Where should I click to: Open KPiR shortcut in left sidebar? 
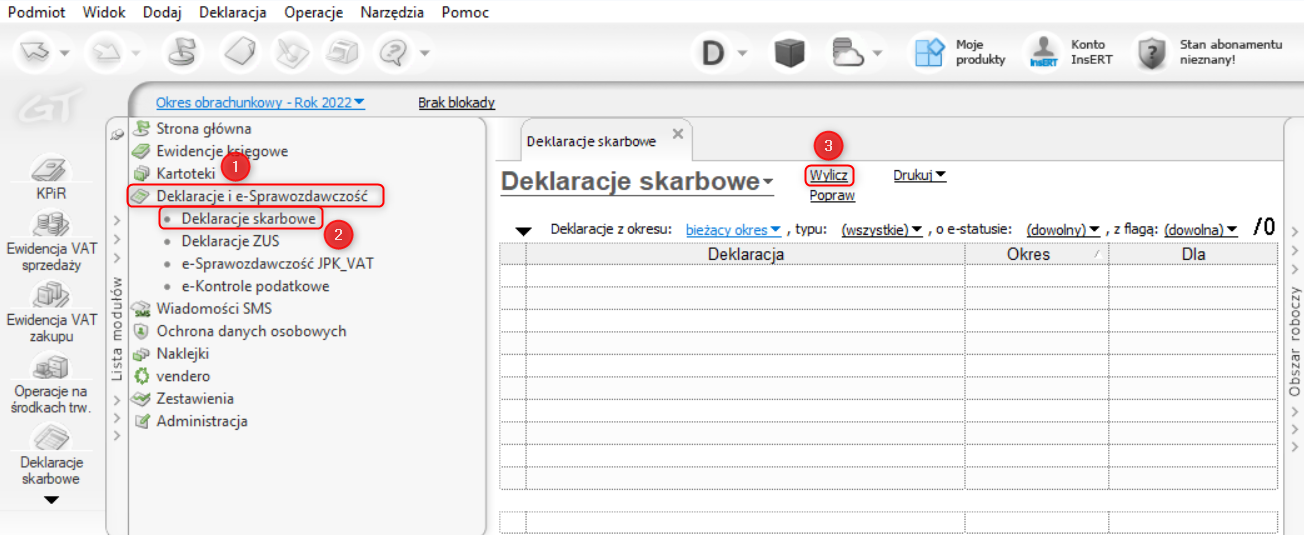pyautogui.click(x=50, y=178)
